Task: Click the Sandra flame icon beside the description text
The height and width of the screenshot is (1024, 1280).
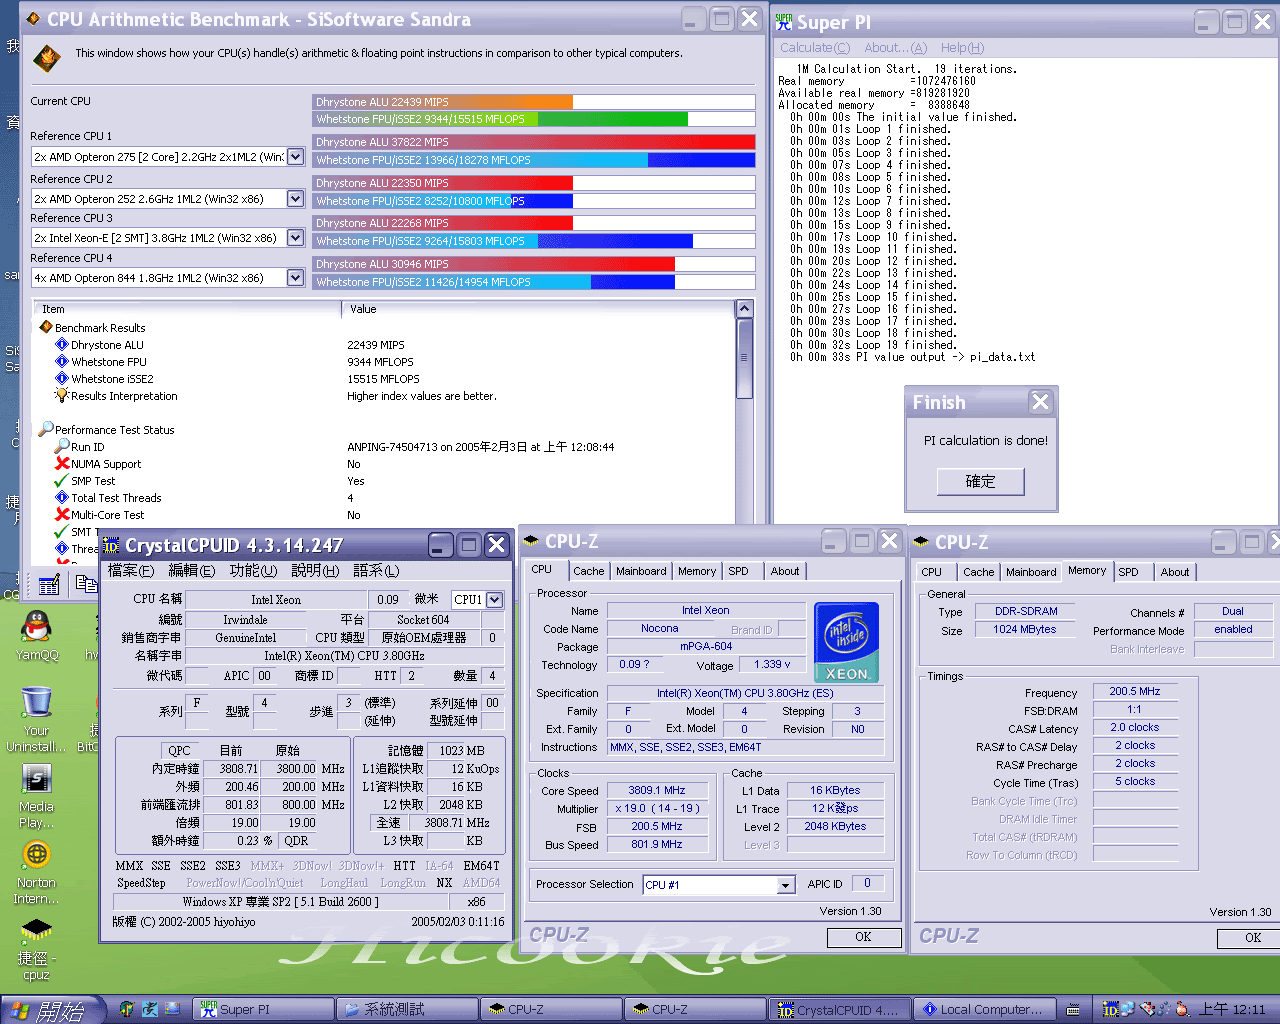Action: point(47,58)
